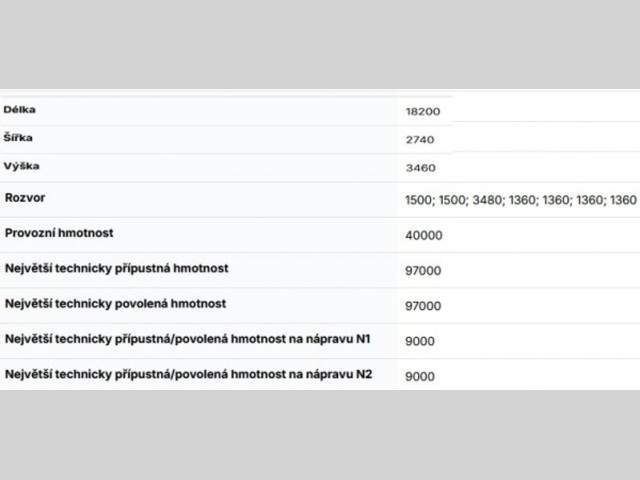Image resolution: width=640 pixels, height=480 pixels.
Task: Click the Šířka row label
Action: (x=19, y=137)
